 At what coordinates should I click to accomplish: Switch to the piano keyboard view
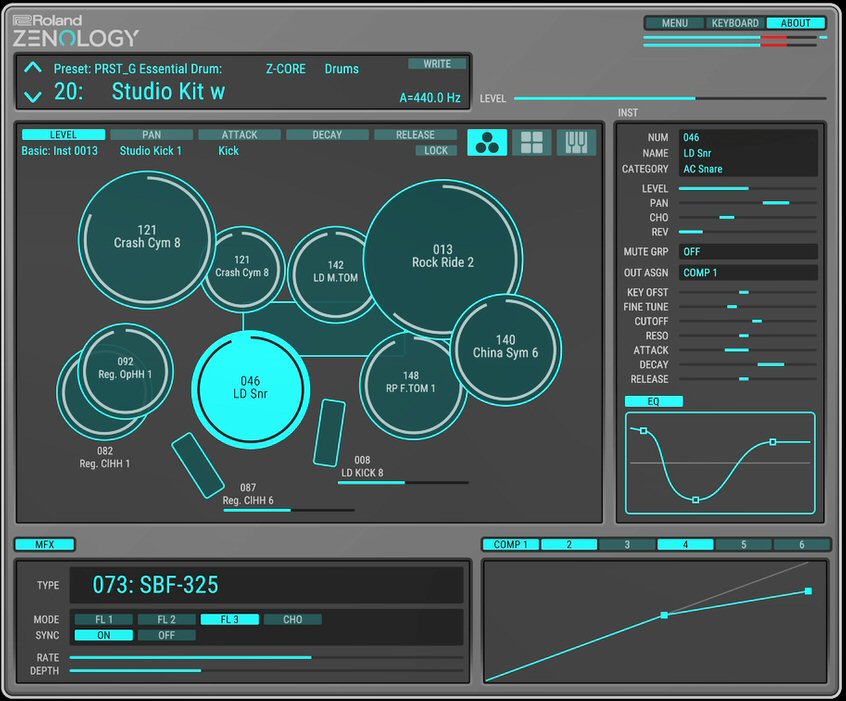[576, 142]
